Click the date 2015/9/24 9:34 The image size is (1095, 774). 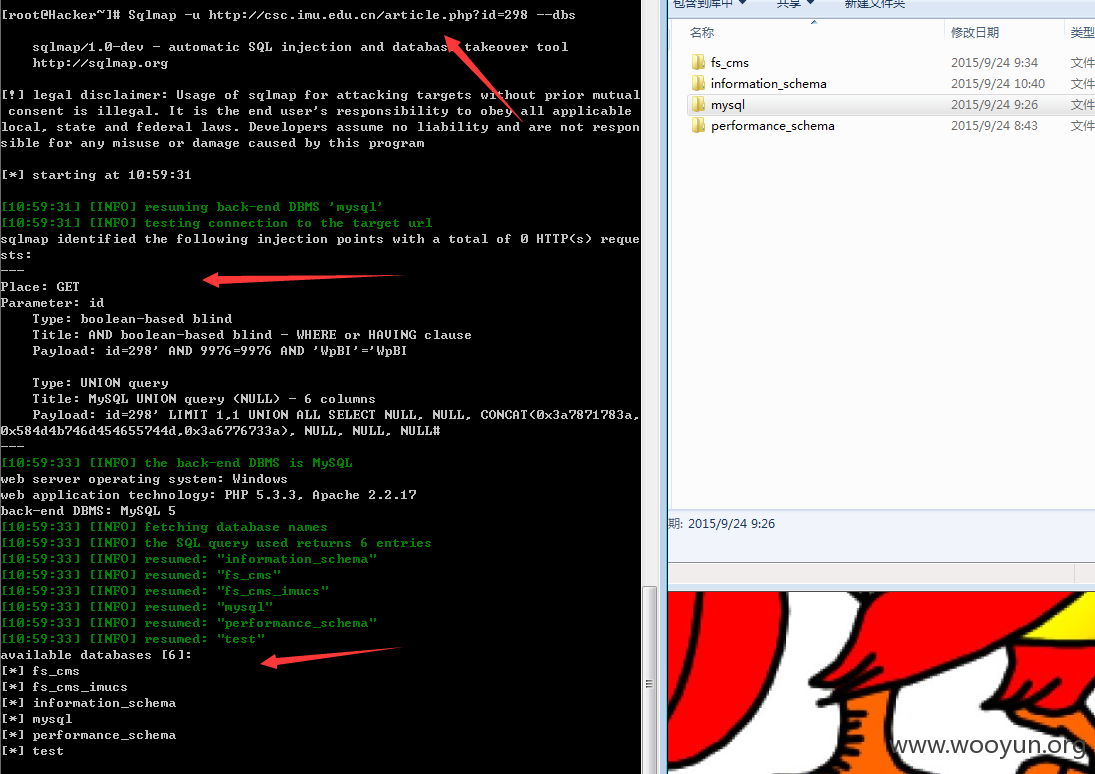994,63
